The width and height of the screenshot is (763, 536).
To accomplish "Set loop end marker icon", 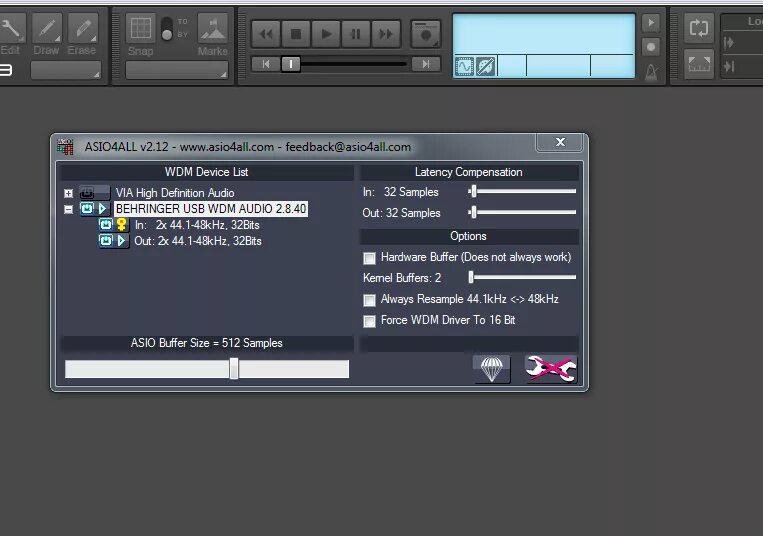I will coord(729,66).
